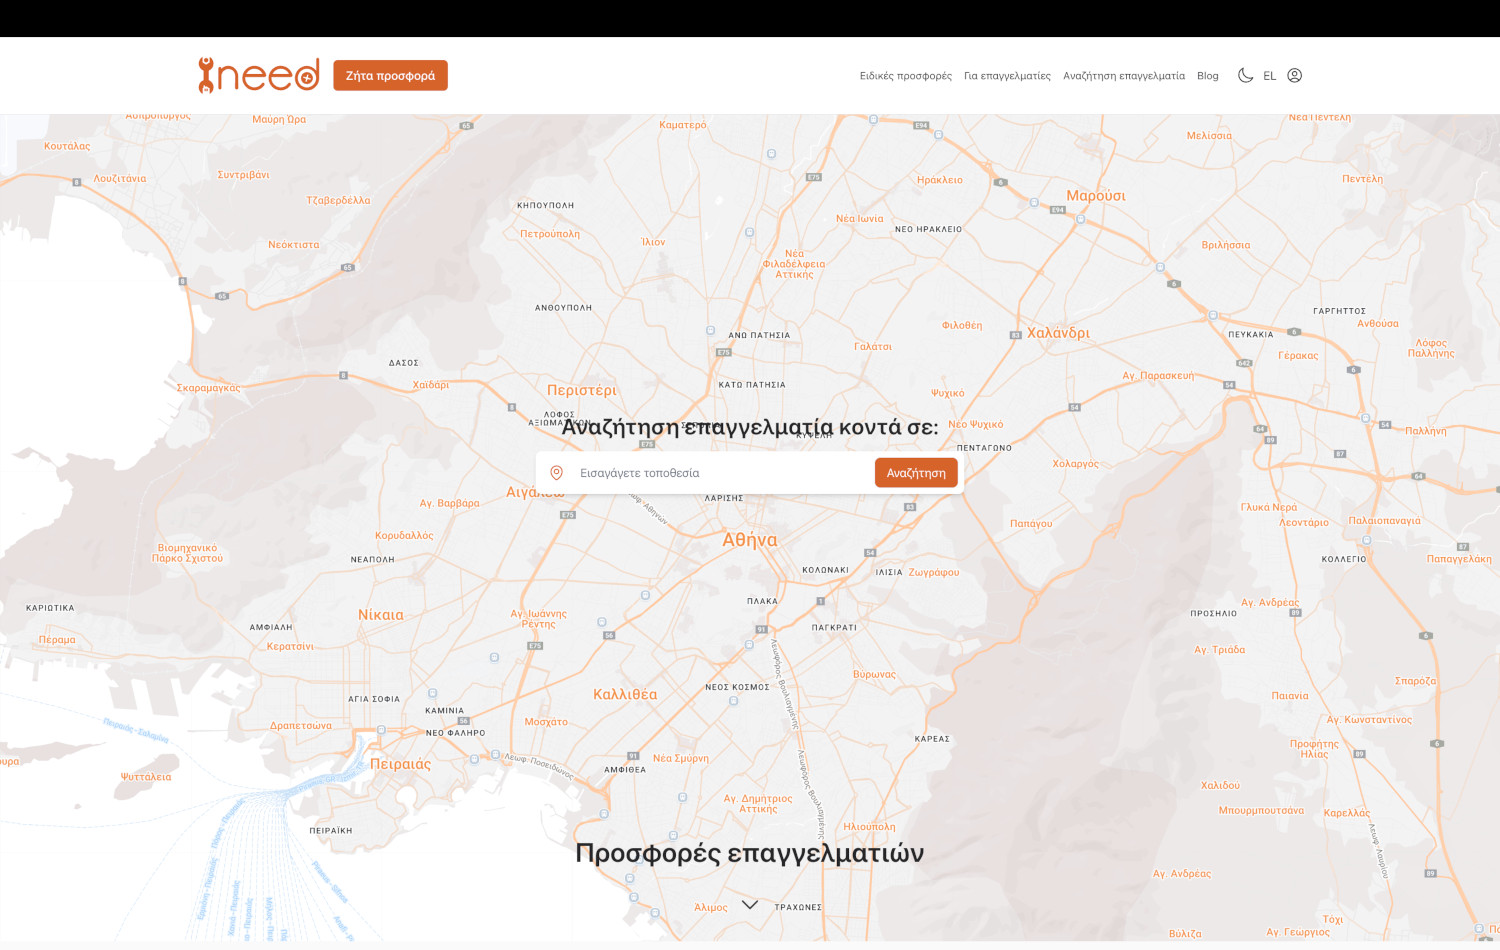Click the orange Αναζήτηση button
Viewport: 1500px width, 950px height.
click(916, 473)
